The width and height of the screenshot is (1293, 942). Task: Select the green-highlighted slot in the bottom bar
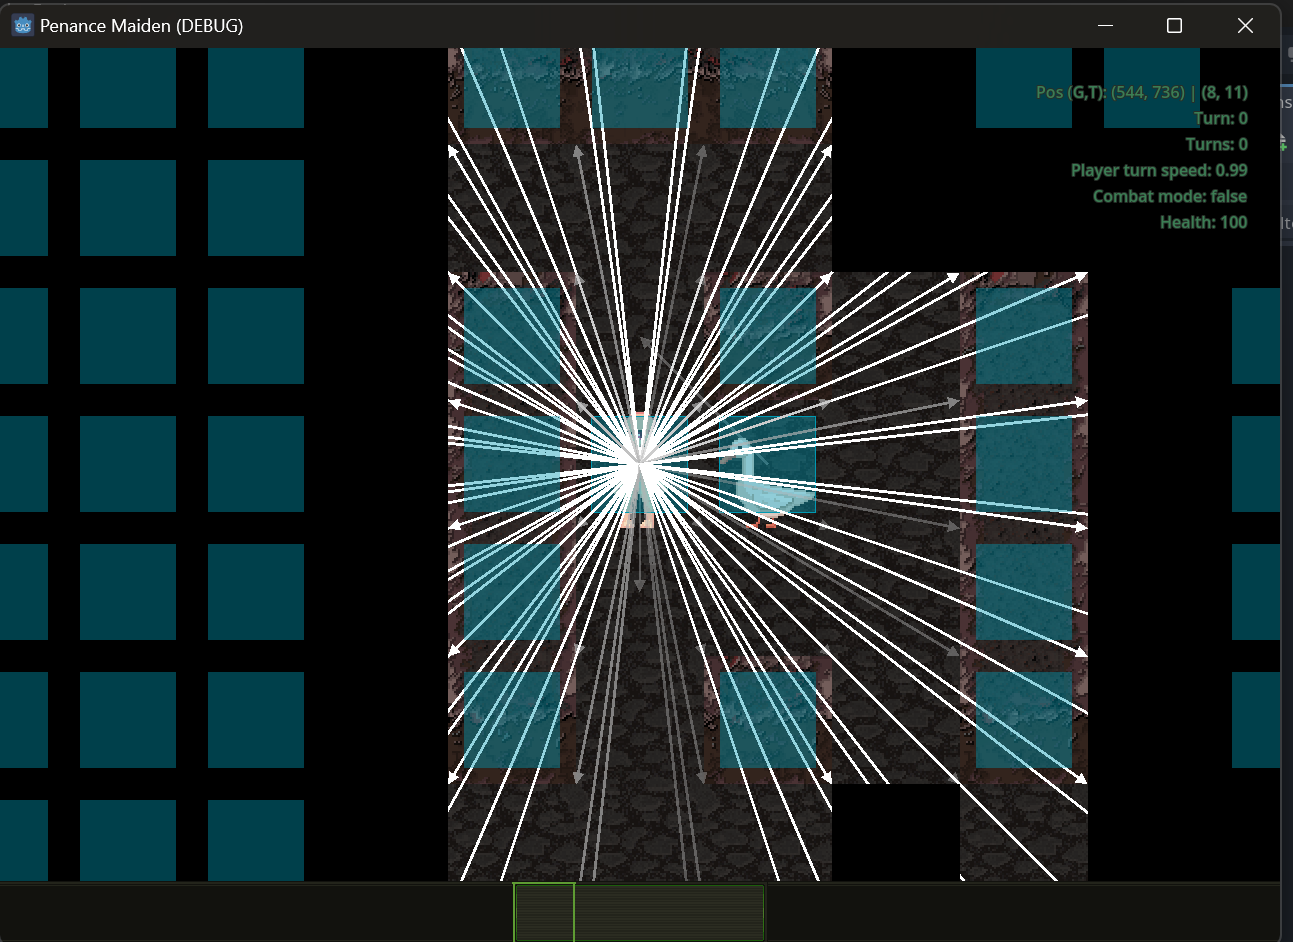[x=544, y=912]
